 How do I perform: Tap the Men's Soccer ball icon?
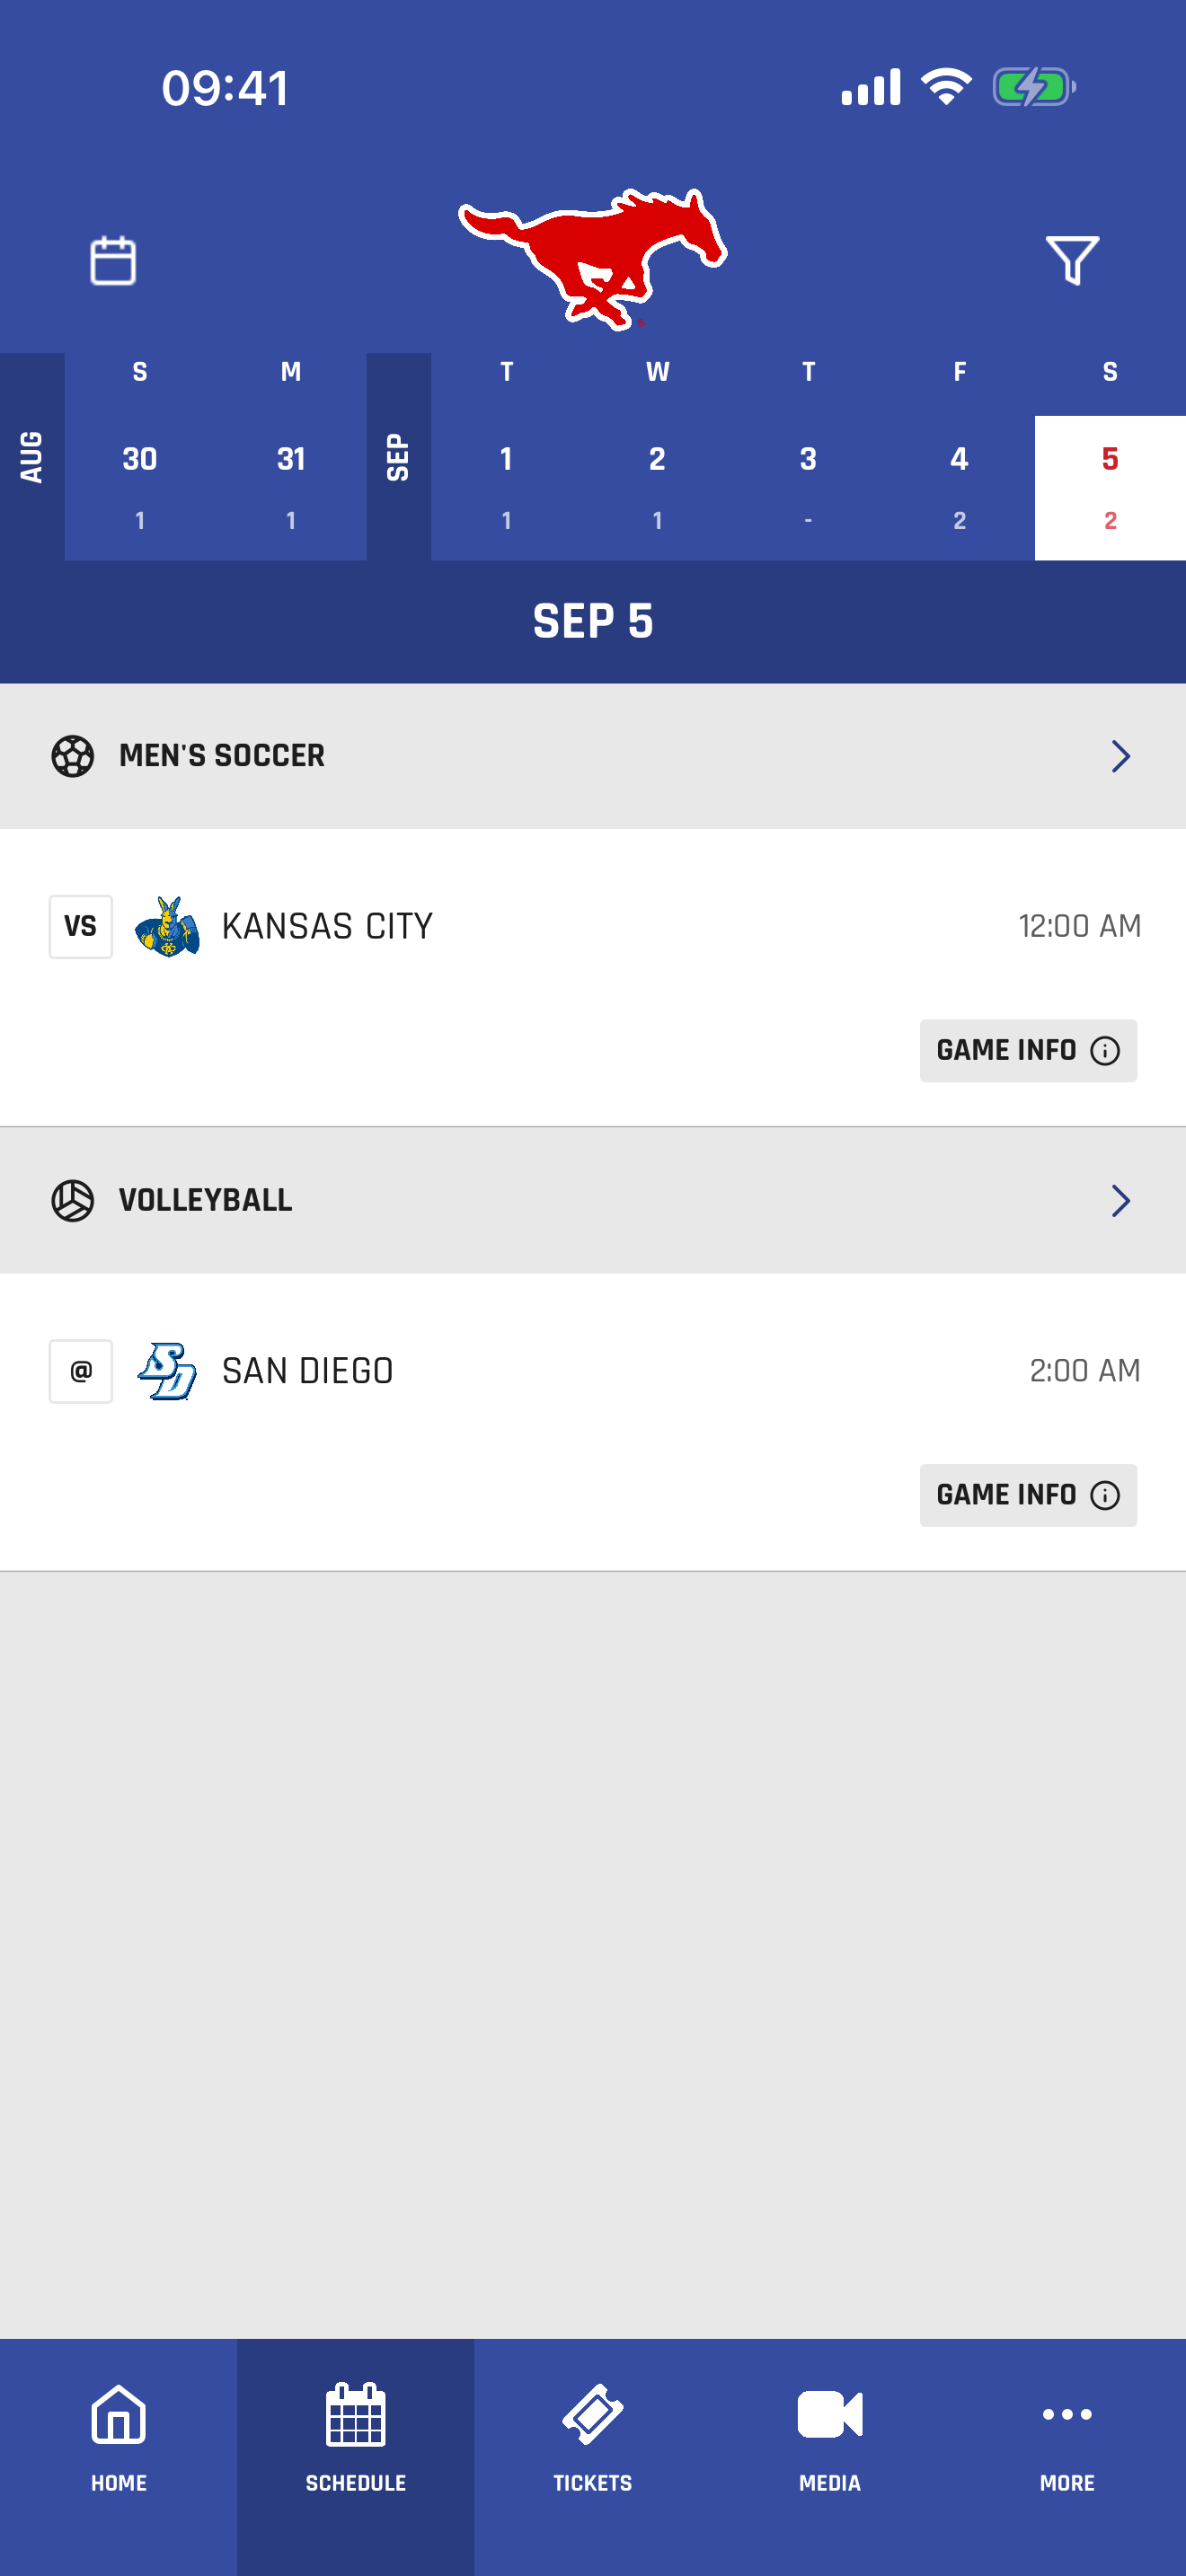click(x=73, y=756)
